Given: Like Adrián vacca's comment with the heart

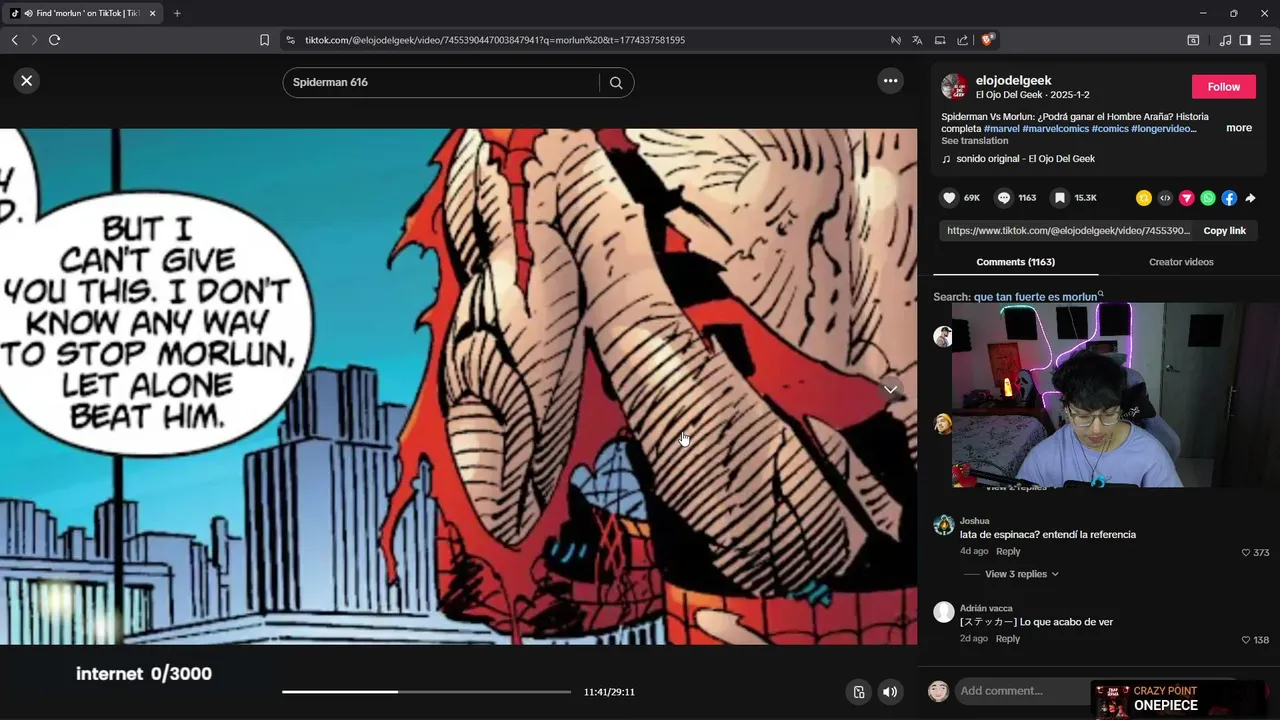Looking at the screenshot, I should 1246,640.
